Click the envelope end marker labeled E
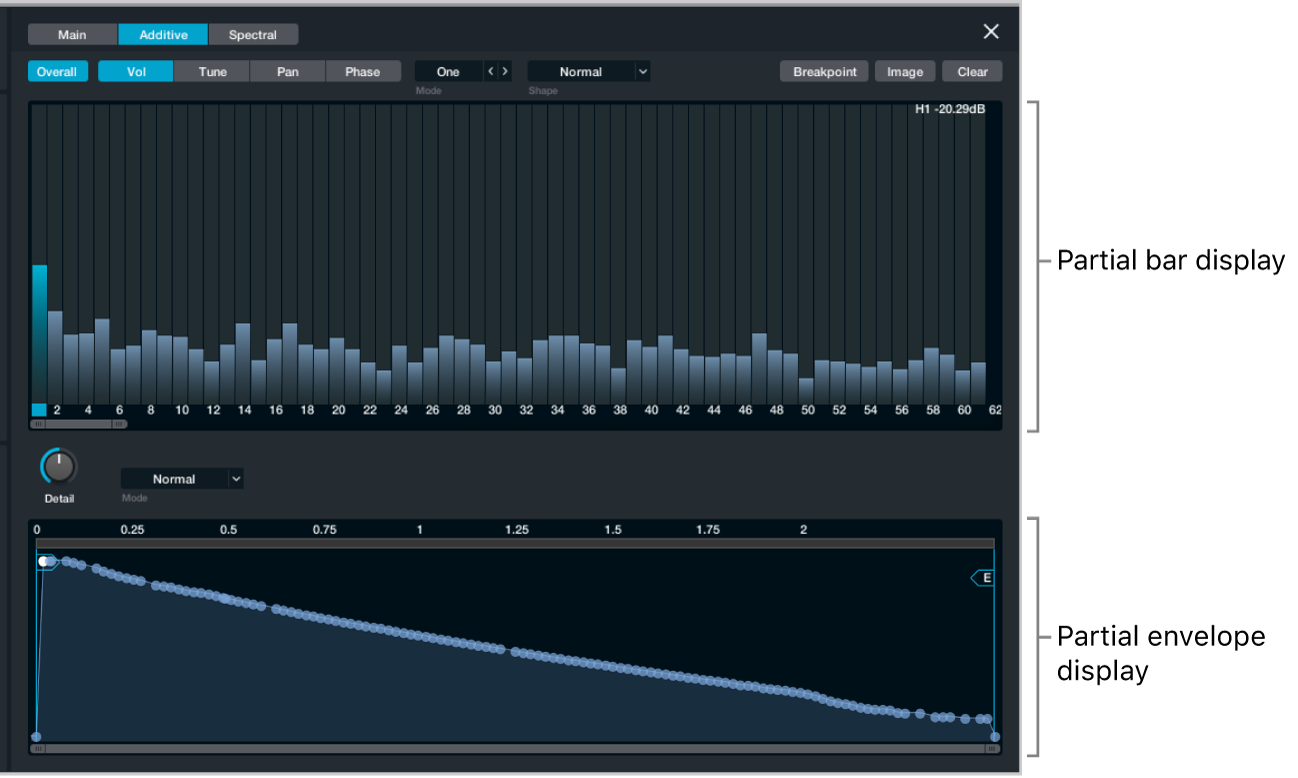Image resolution: width=1298 pixels, height=778 pixels. click(x=985, y=577)
